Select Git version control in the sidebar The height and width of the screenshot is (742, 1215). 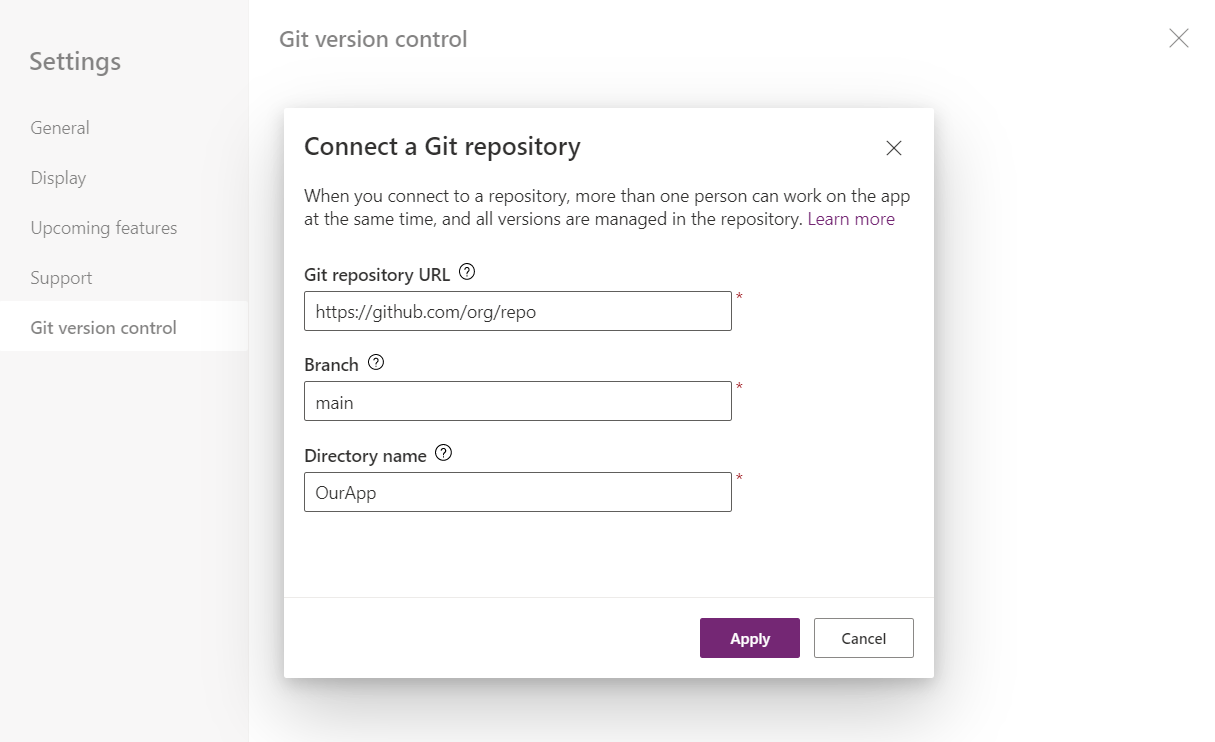pos(103,327)
